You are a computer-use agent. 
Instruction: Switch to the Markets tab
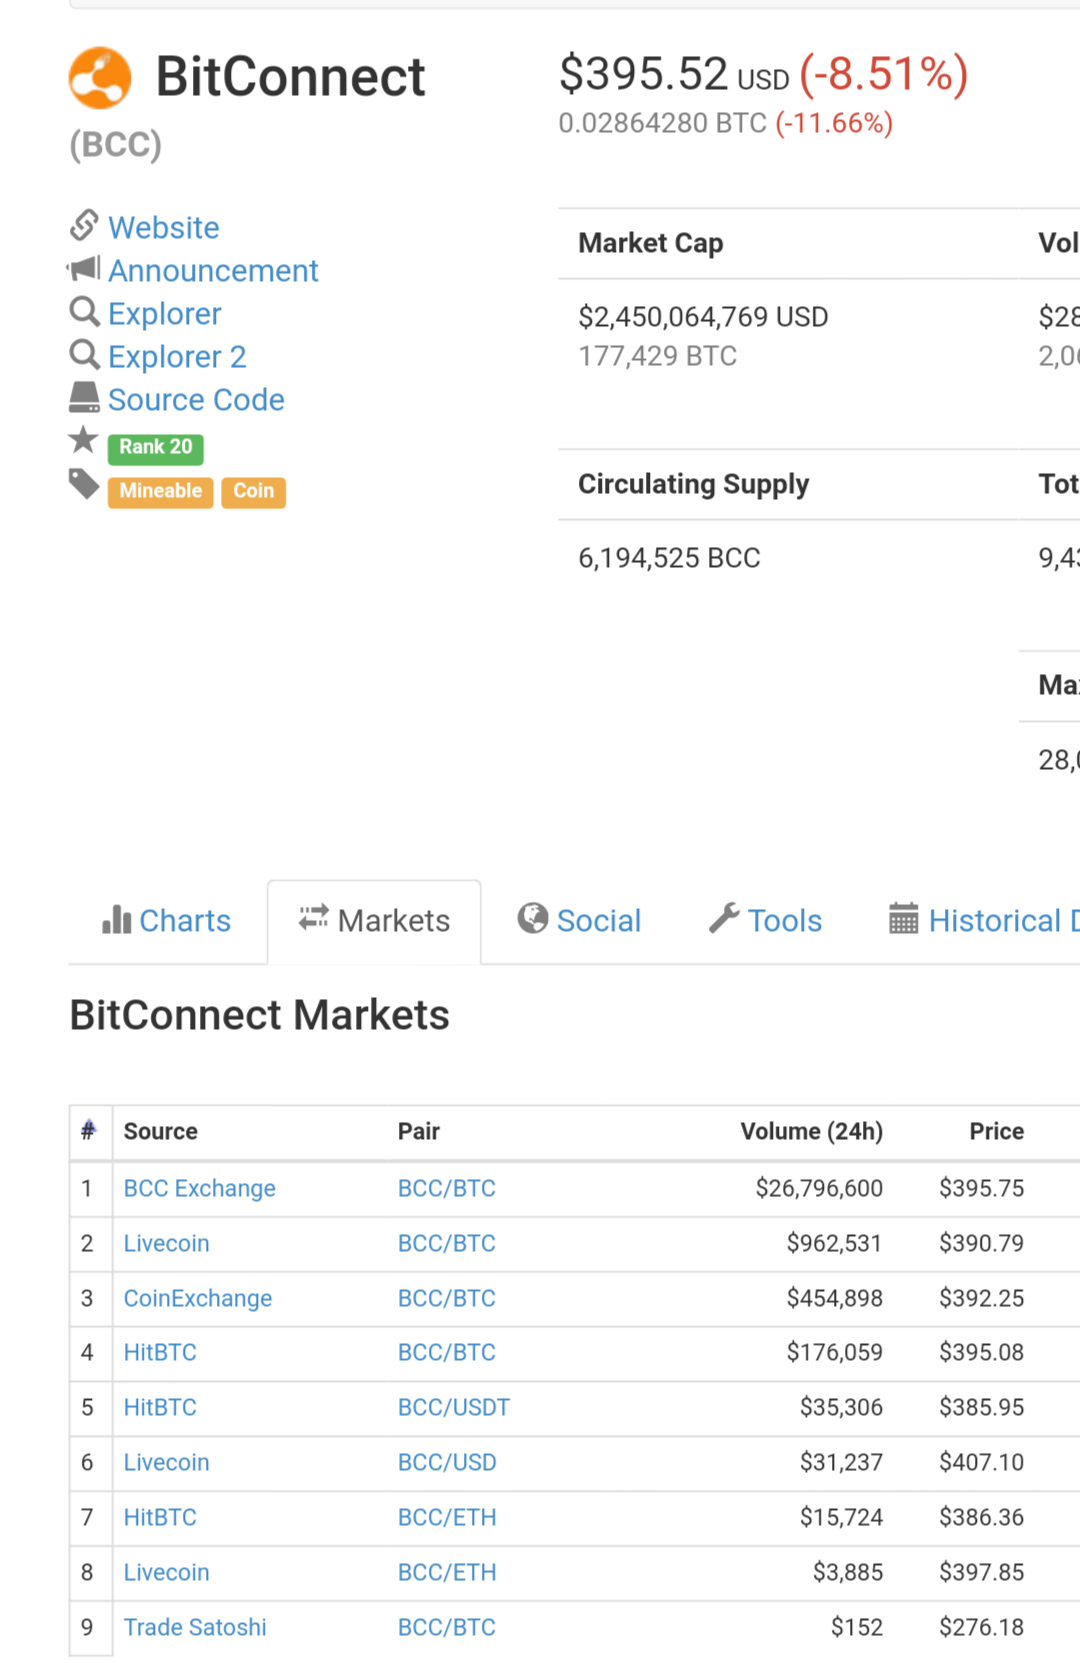[x=374, y=921]
